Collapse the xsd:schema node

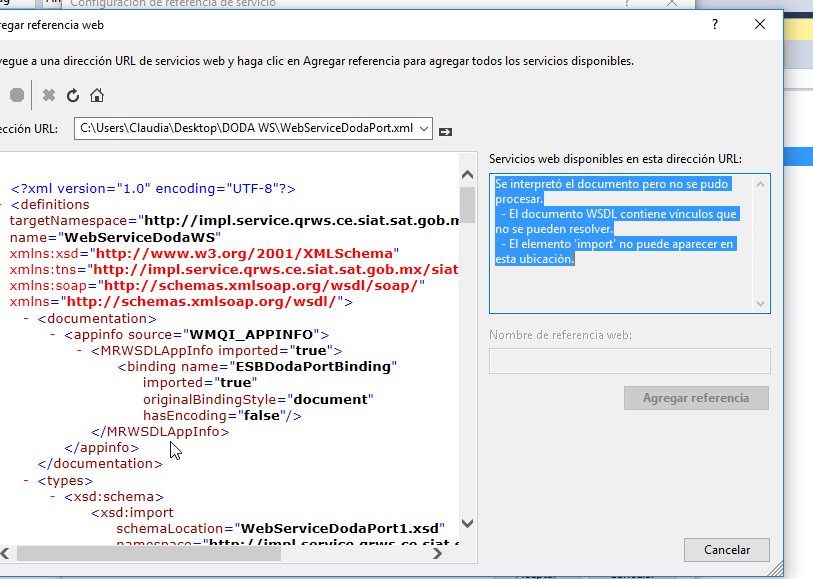pyautogui.click(x=52, y=497)
